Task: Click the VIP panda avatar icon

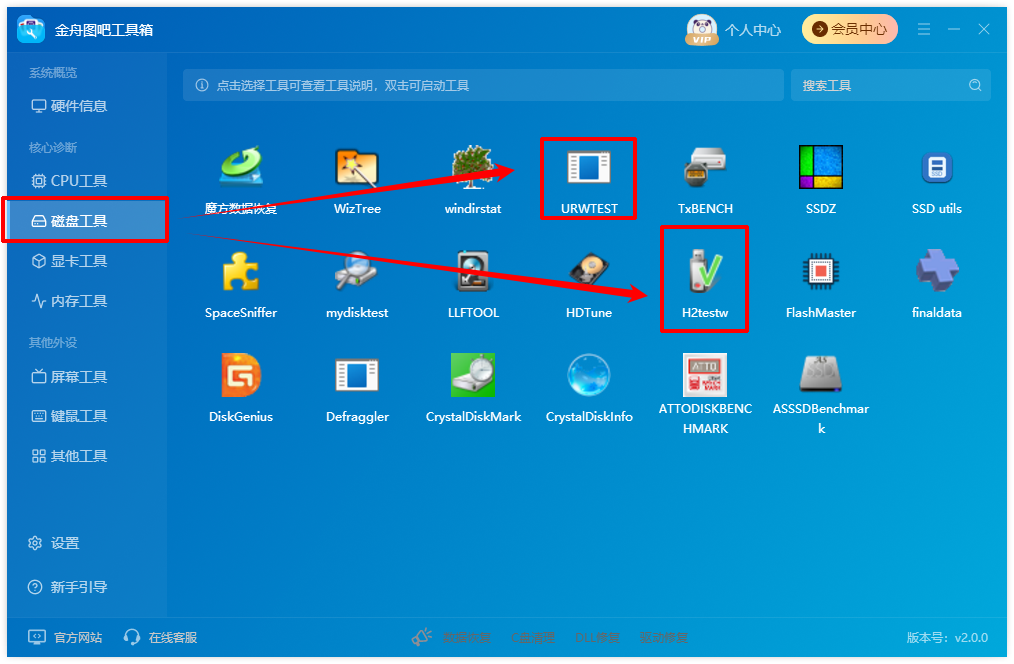Action: point(702,30)
